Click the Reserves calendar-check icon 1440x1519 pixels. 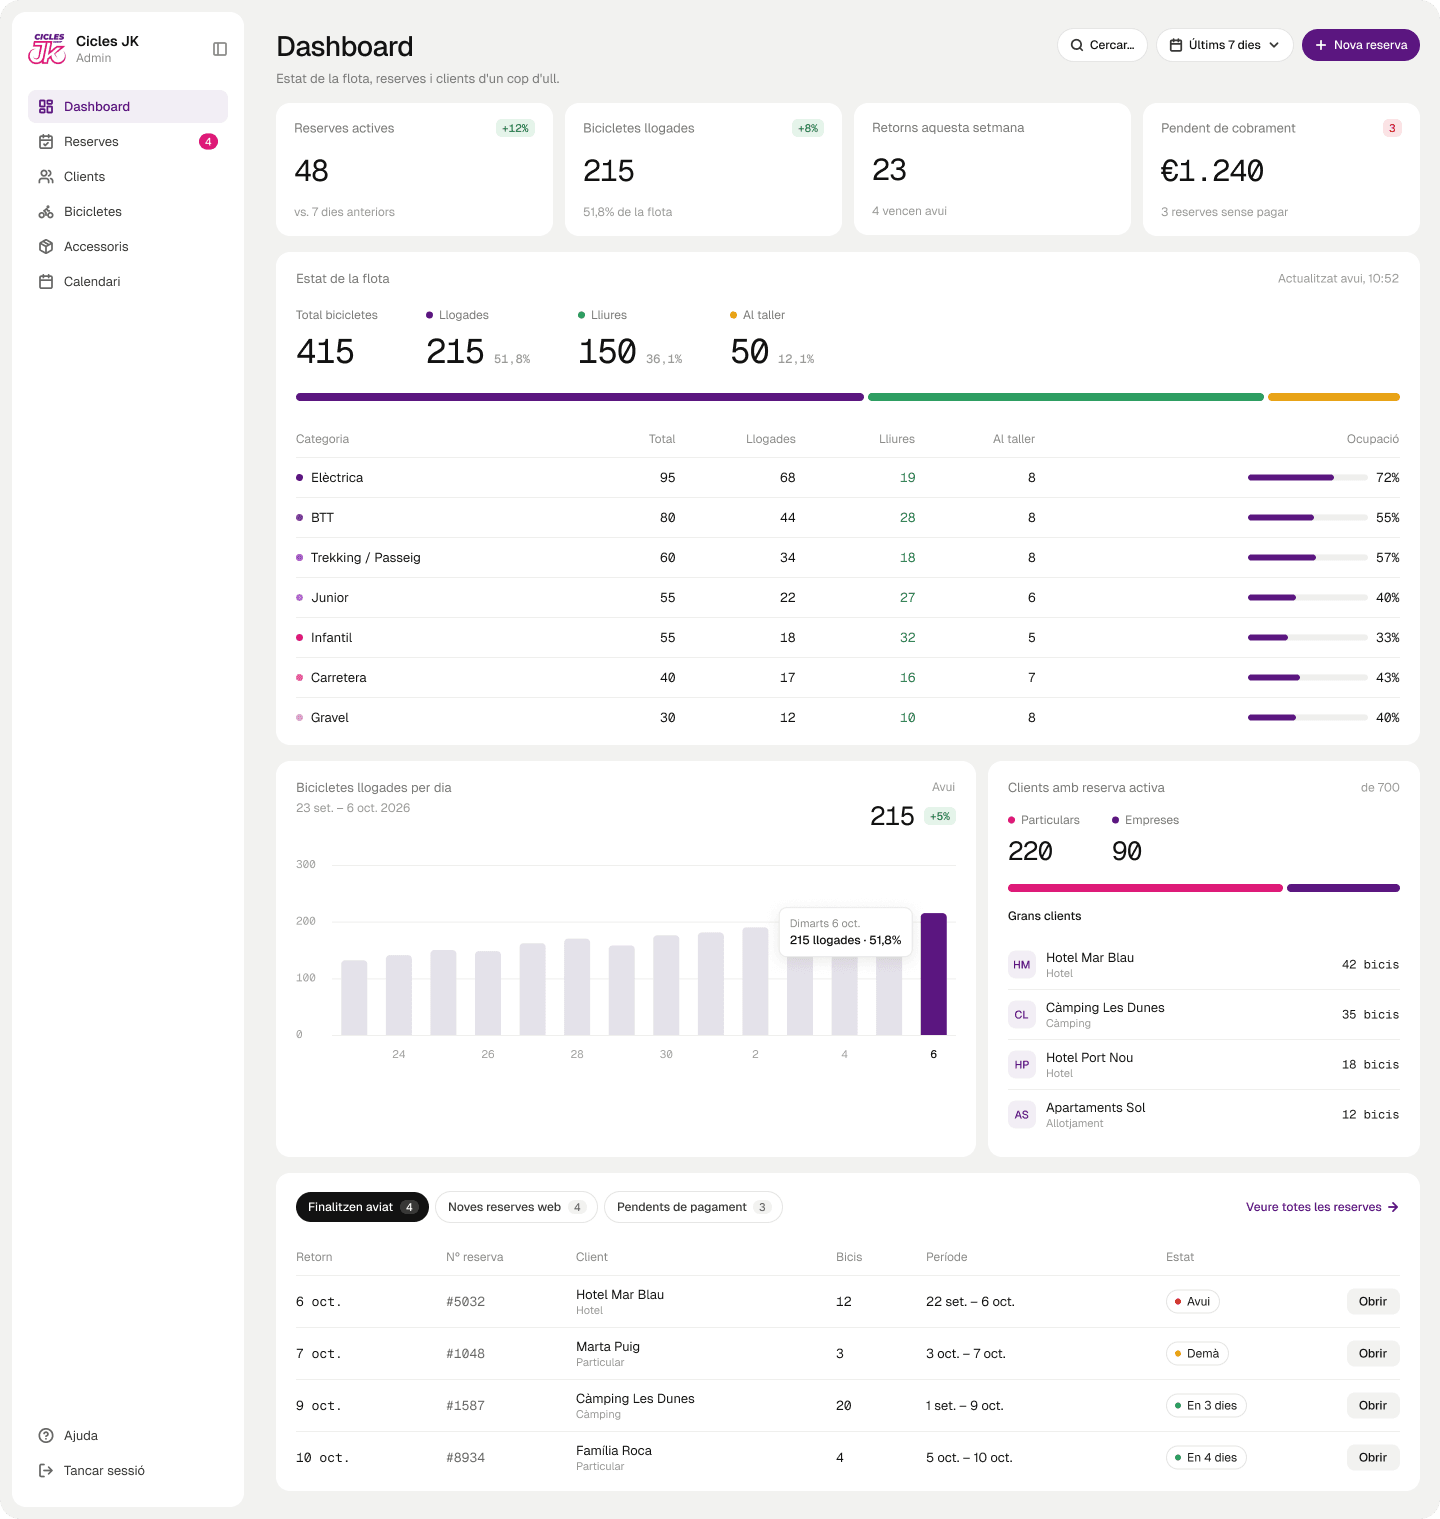(46, 142)
